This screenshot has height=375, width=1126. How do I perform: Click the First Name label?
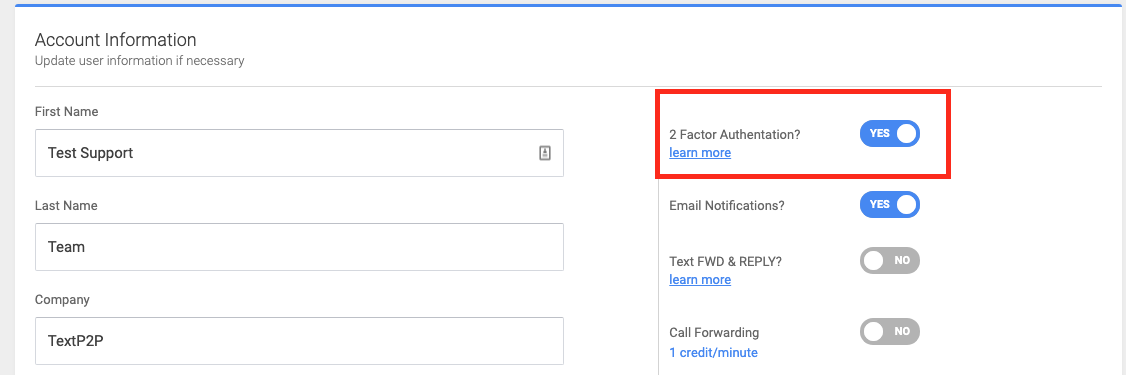[67, 112]
